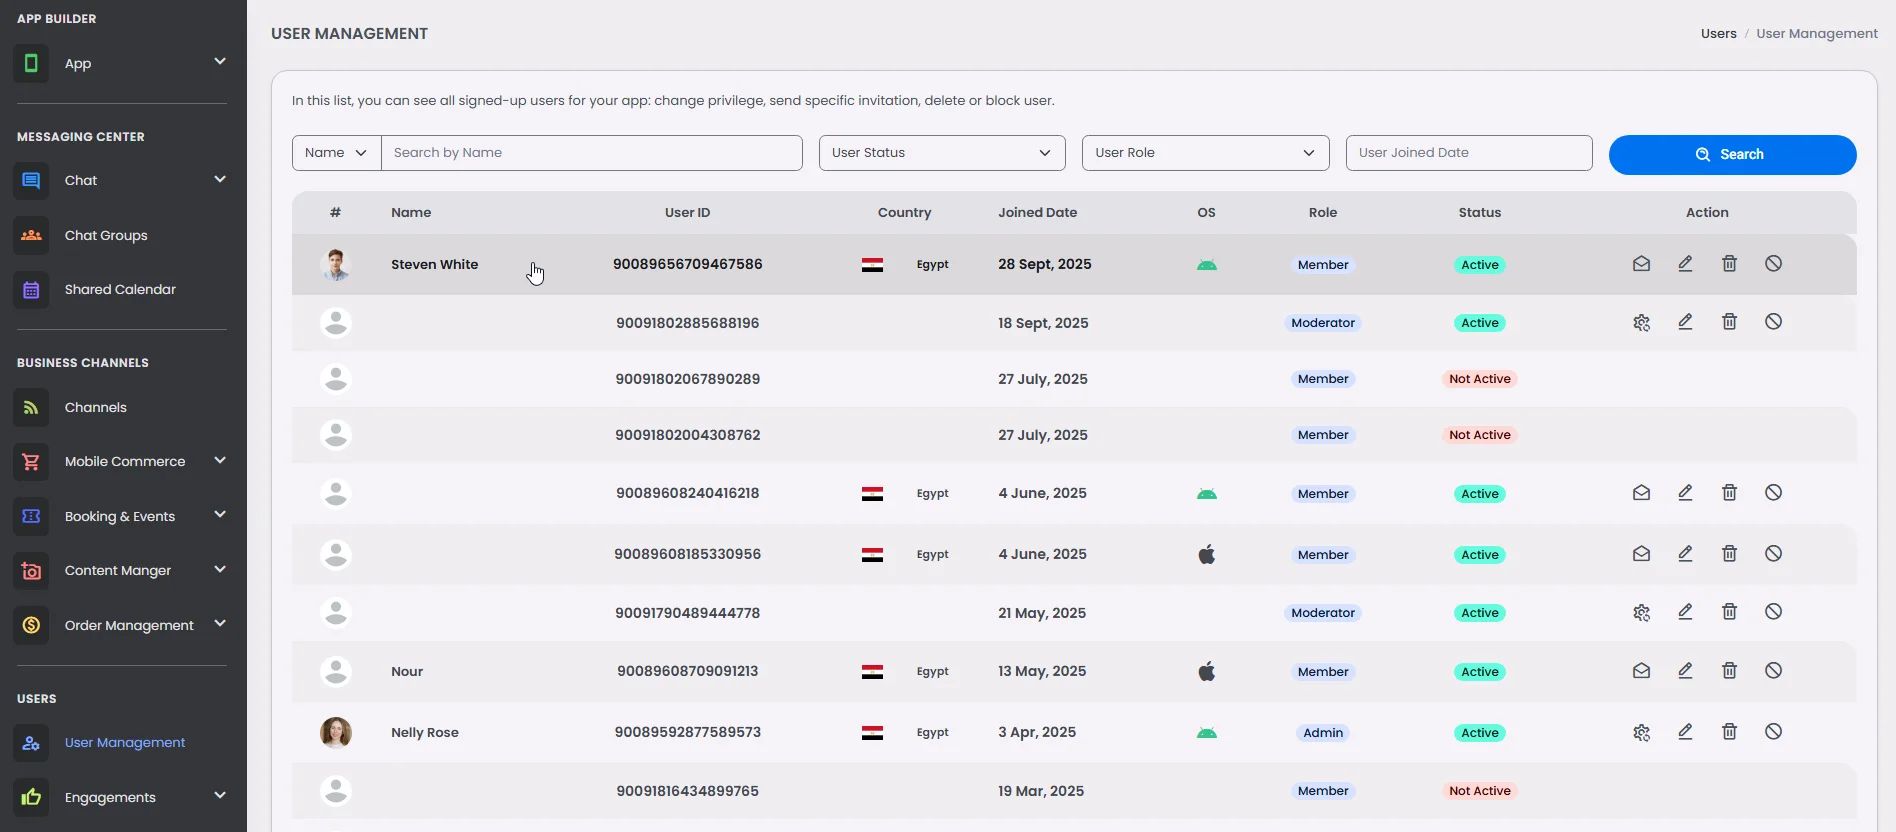The image size is (1896, 832).
Task: Select User Management in the sidebar
Action: (124, 743)
